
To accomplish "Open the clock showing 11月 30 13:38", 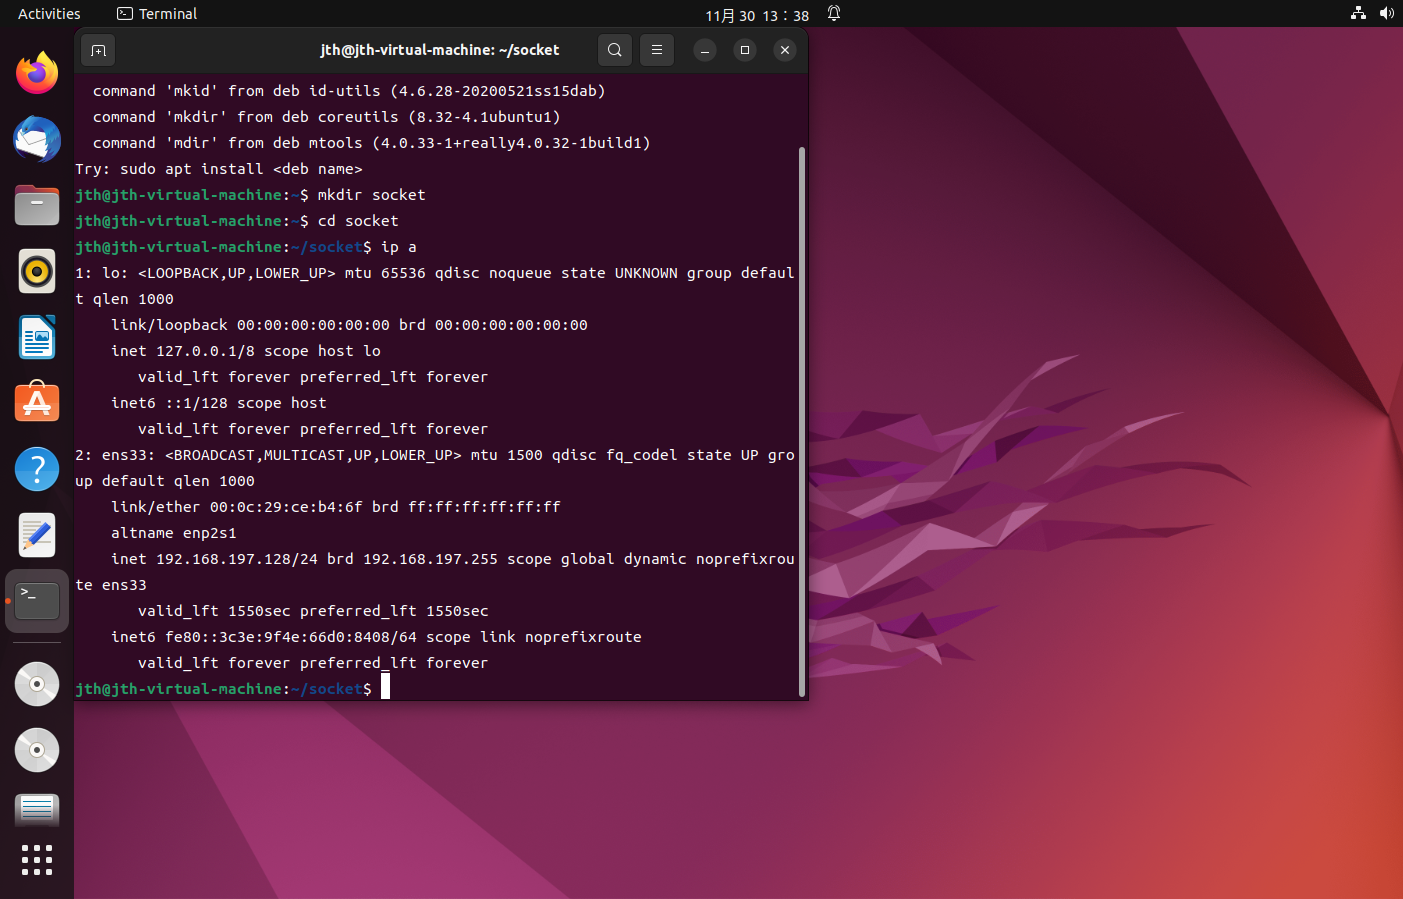I will click(757, 15).
